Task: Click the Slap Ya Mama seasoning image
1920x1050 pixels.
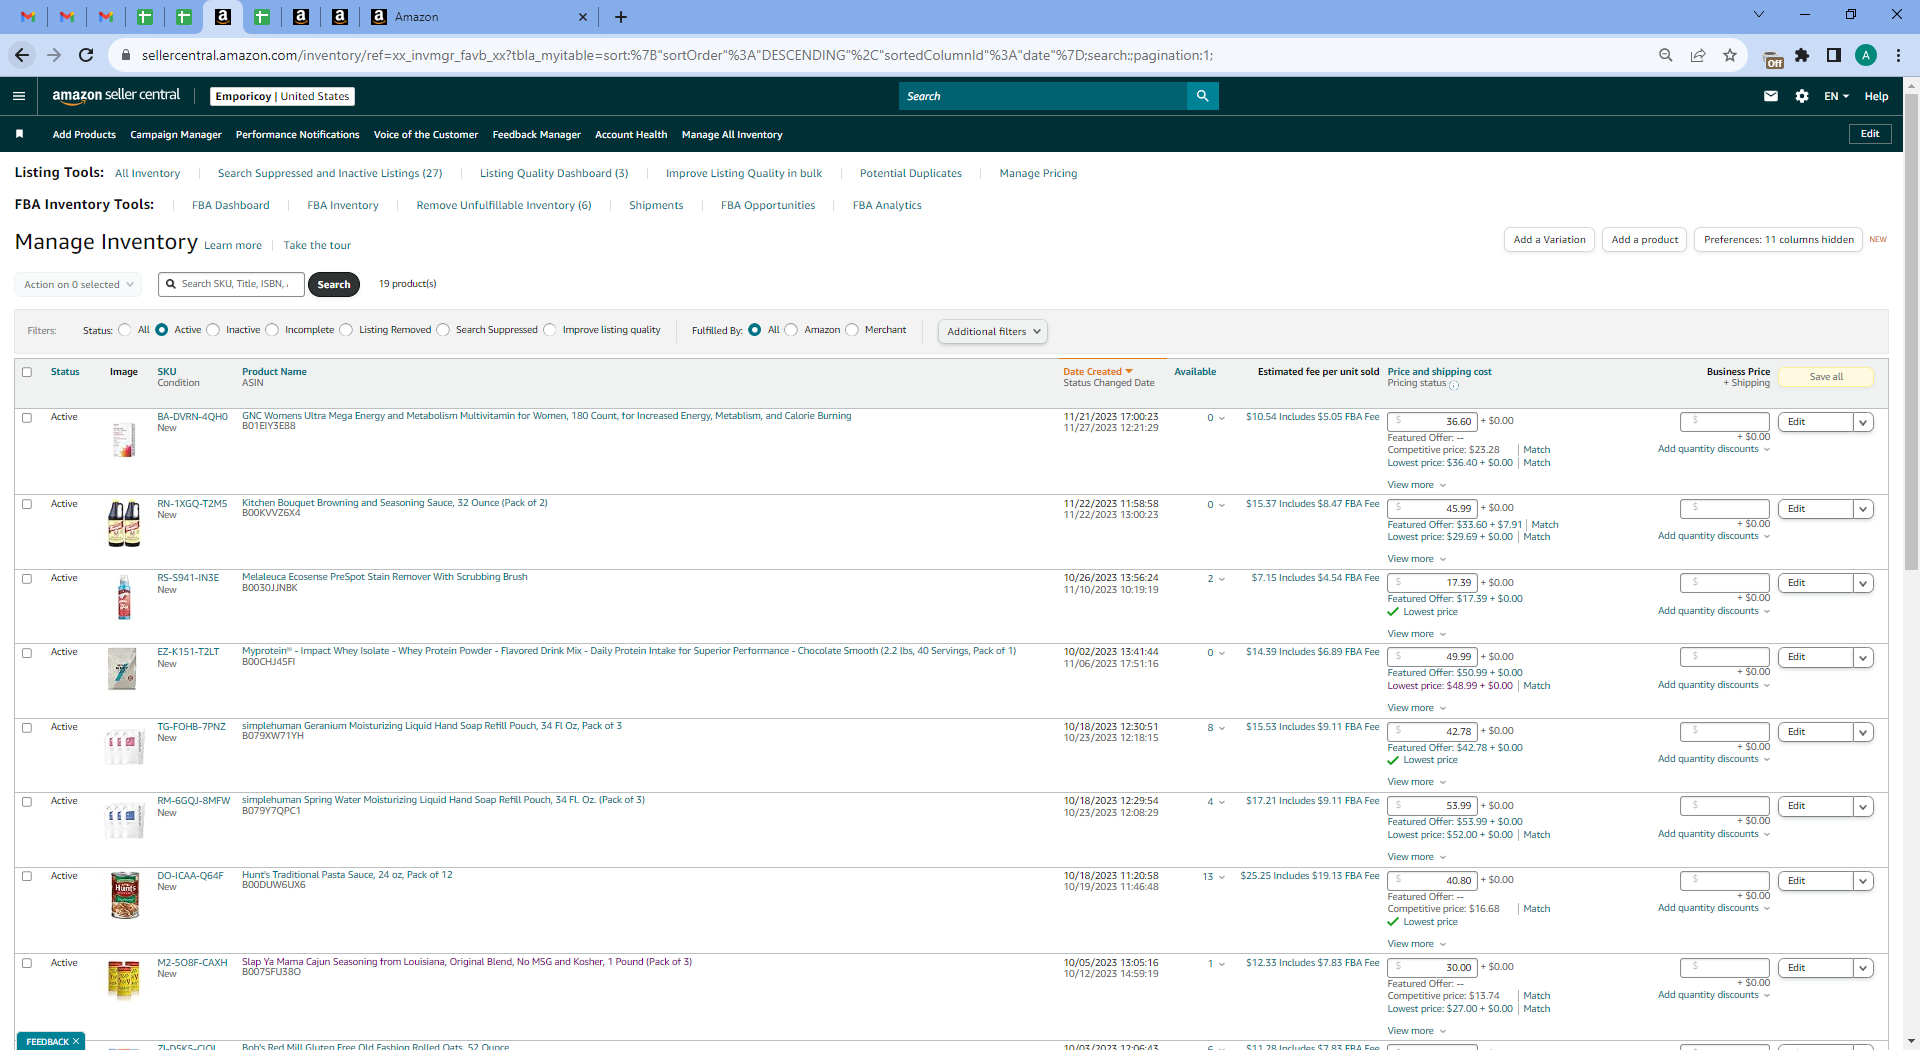Action: pos(123,981)
